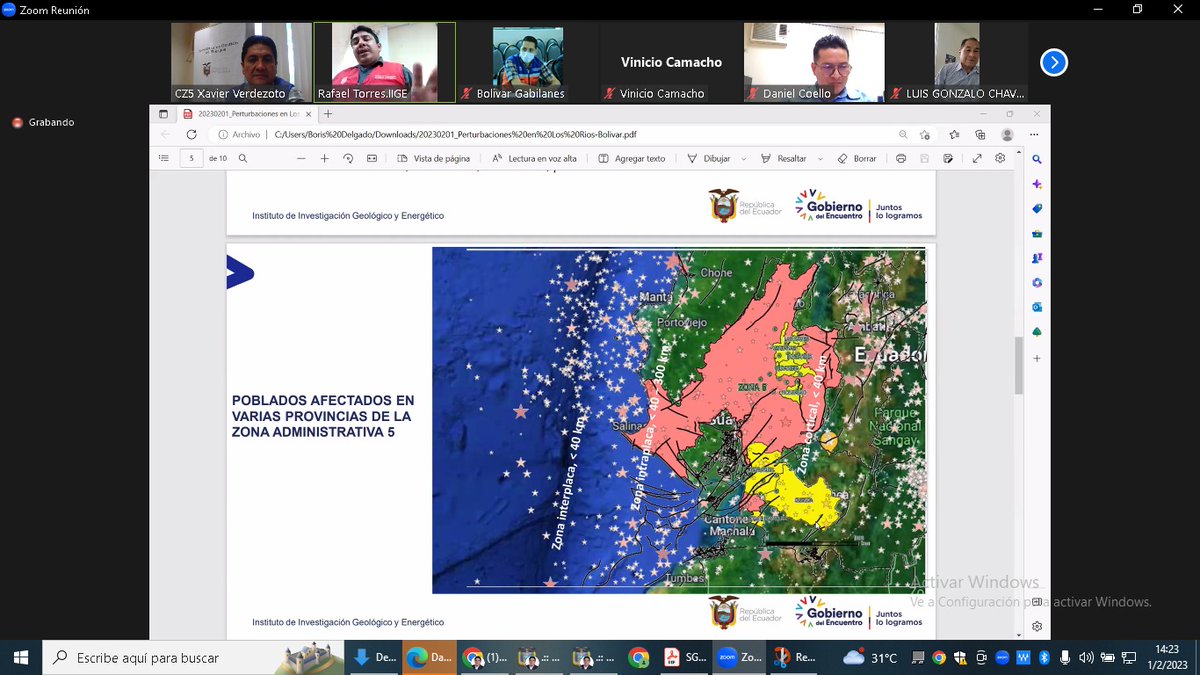1200x675 pixels.
Task: Open Vista de página option
Action: pyautogui.click(x=433, y=158)
